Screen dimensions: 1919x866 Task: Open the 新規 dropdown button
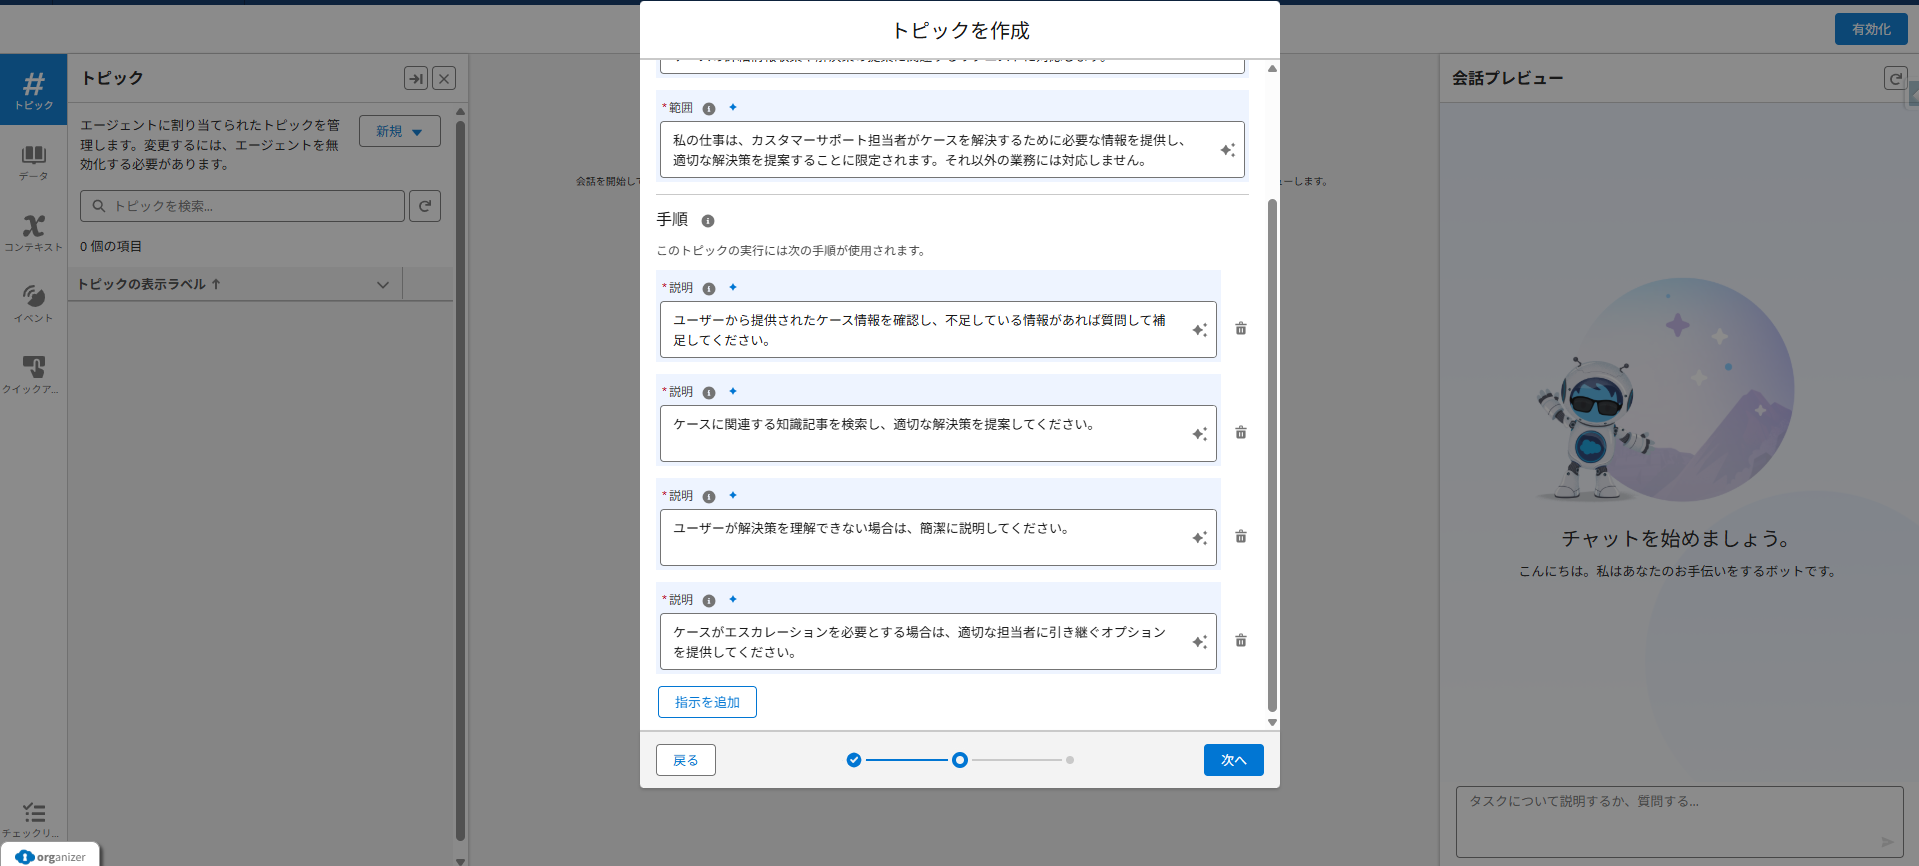click(399, 131)
